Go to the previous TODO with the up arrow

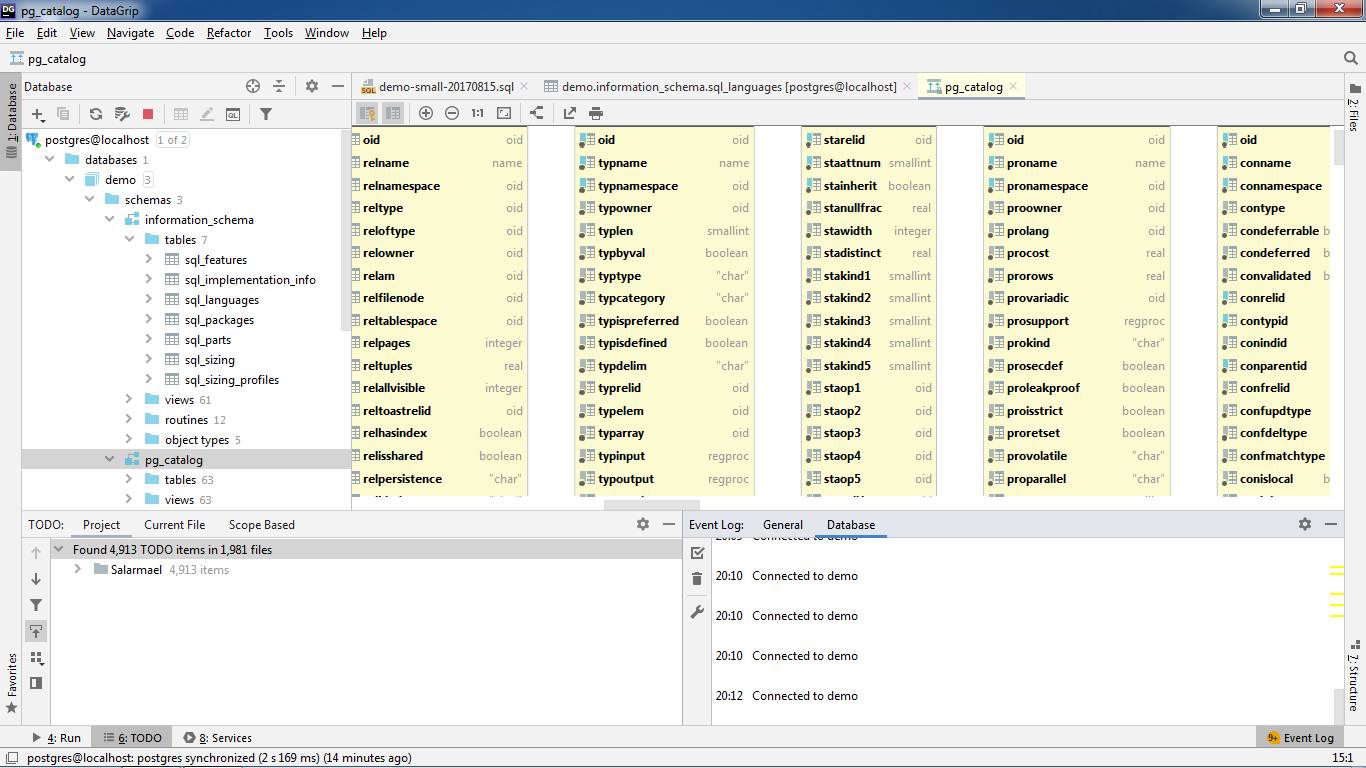(36, 553)
